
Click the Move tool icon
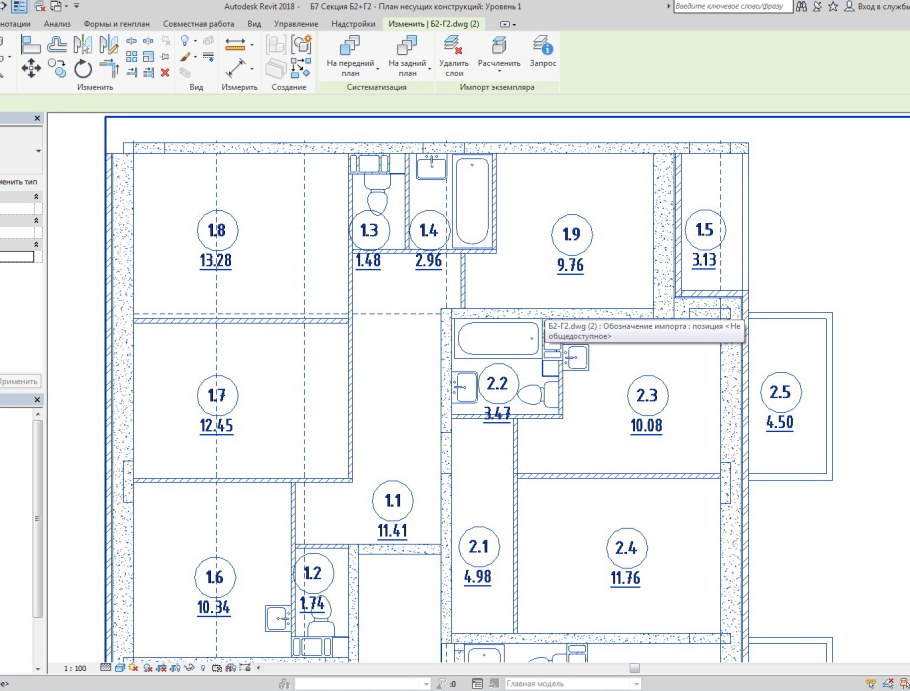point(30,69)
